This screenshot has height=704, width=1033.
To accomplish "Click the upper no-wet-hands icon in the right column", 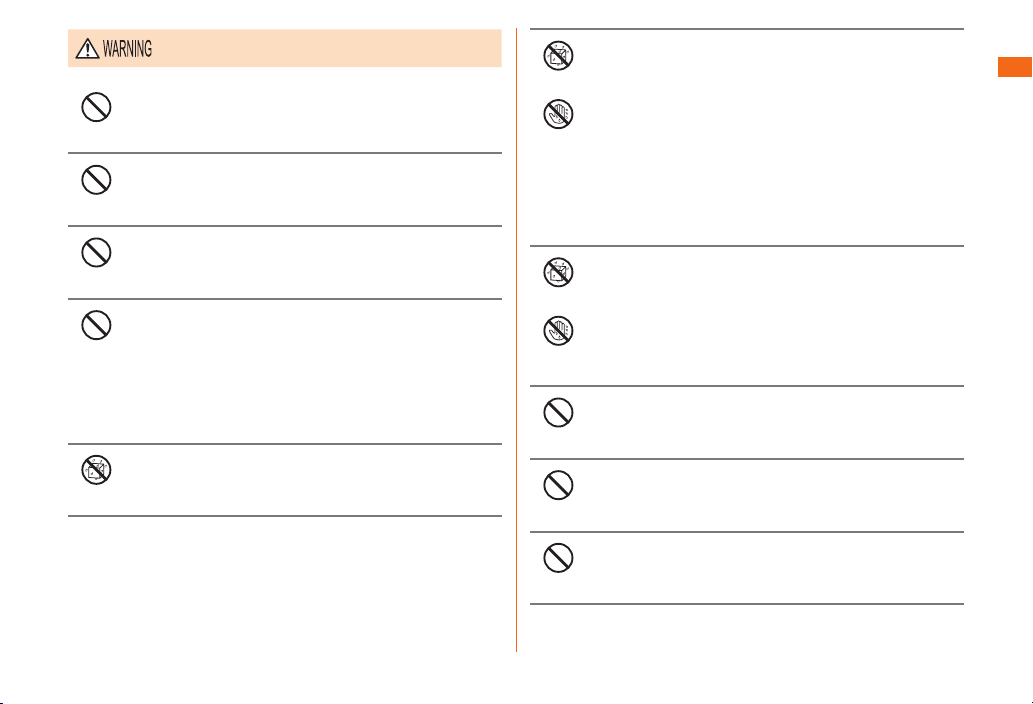I will 558,114.
